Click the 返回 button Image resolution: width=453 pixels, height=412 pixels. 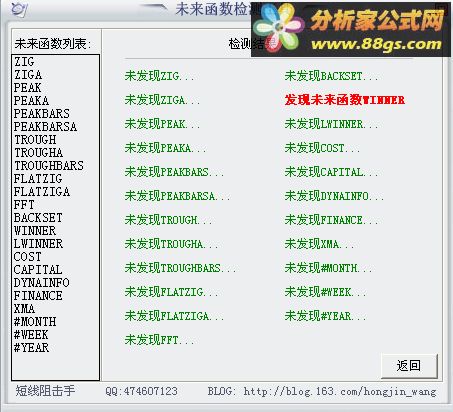tap(409, 366)
